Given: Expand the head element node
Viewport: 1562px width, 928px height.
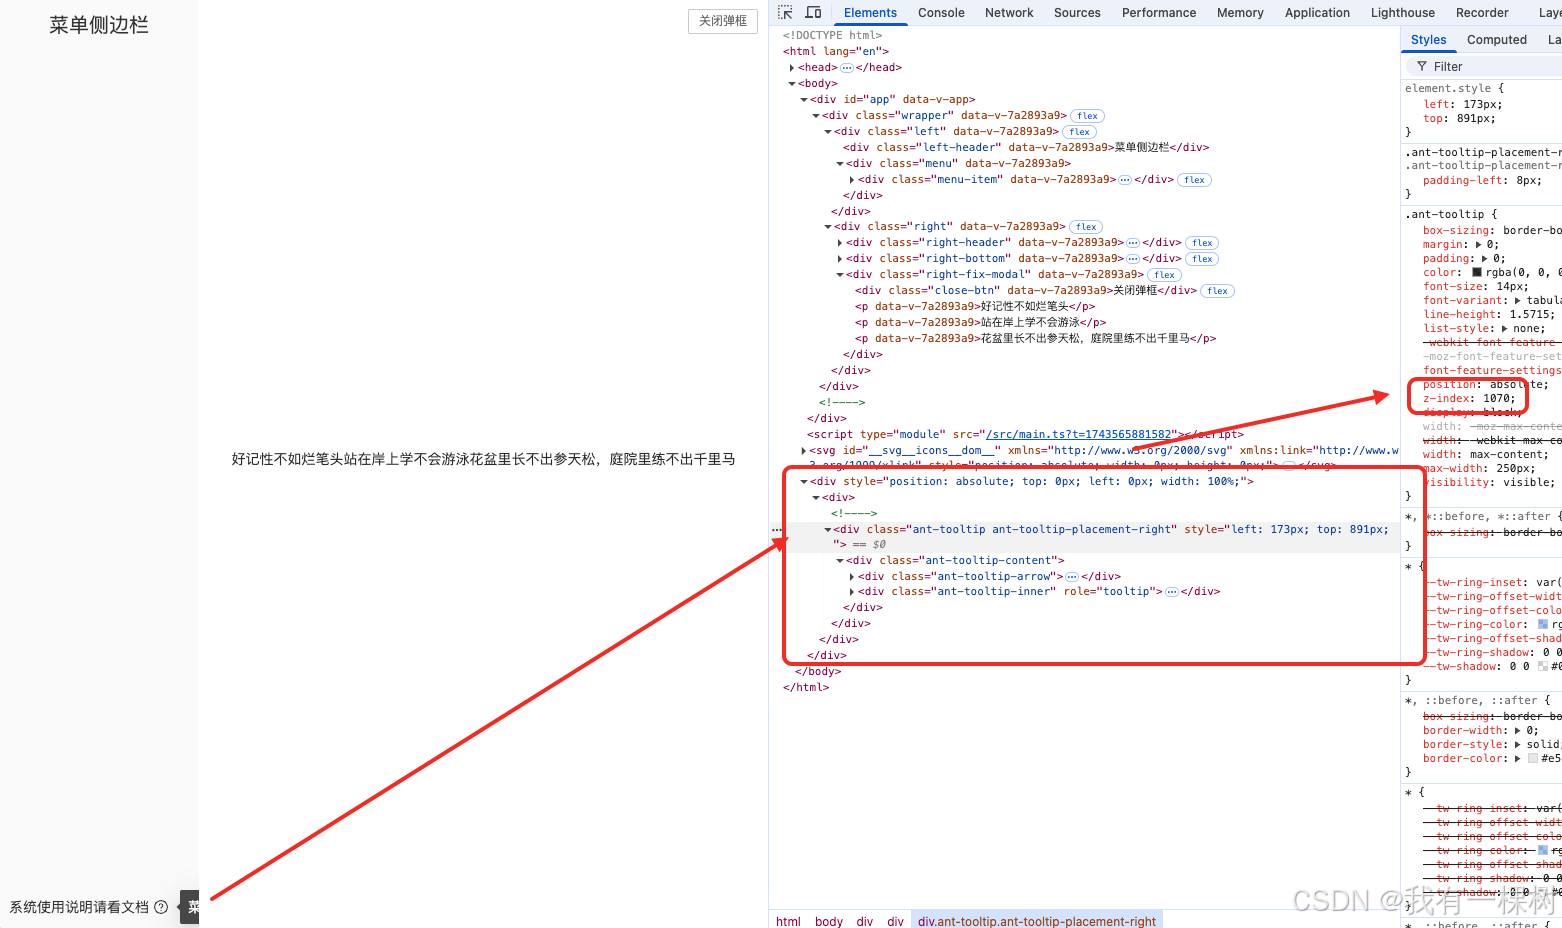Looking at the screenshot, I should (792, 68).
